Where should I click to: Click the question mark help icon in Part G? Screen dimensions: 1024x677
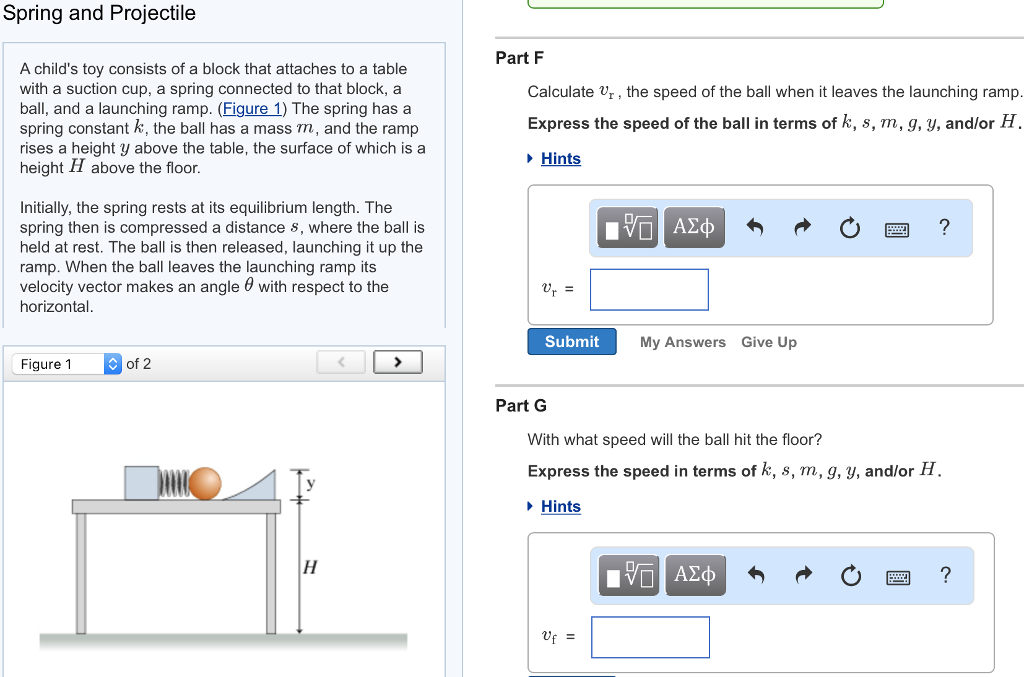coord(944,575)
